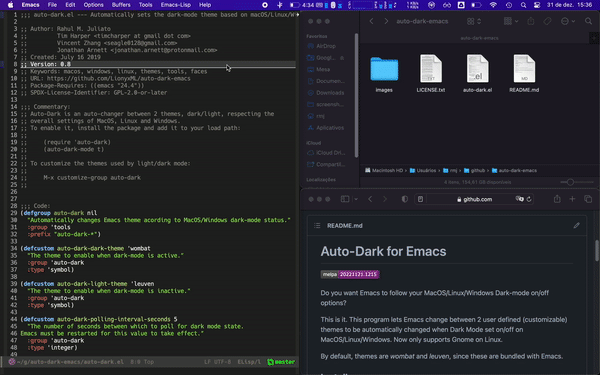This screenshot has height=375, width=600.
Task: Click master branch in Emacs mode line
Action: [x=281, y=362]
